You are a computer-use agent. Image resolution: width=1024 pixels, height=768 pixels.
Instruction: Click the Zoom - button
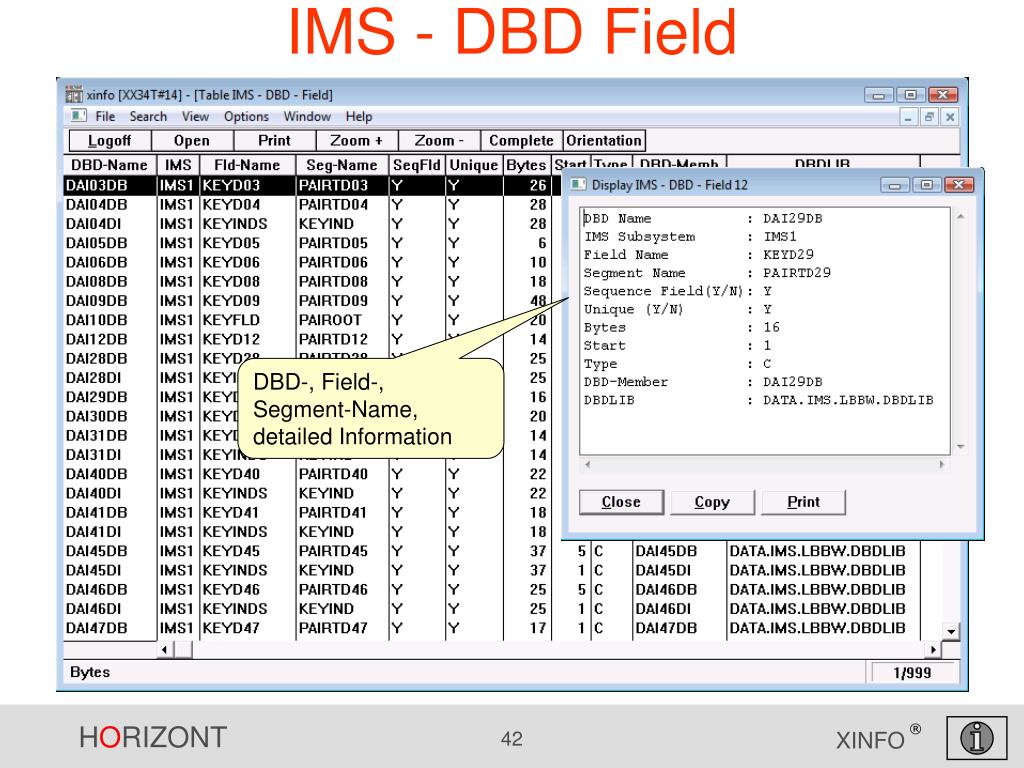[439, 140]
